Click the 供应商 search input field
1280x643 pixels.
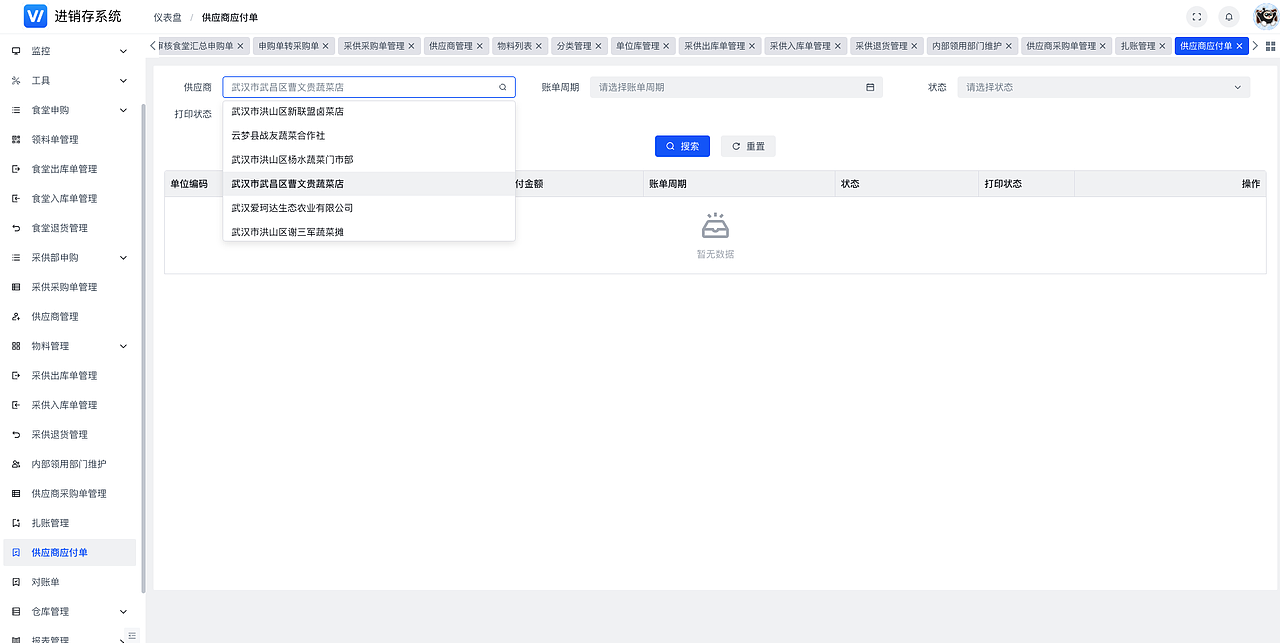pos(369,87)
